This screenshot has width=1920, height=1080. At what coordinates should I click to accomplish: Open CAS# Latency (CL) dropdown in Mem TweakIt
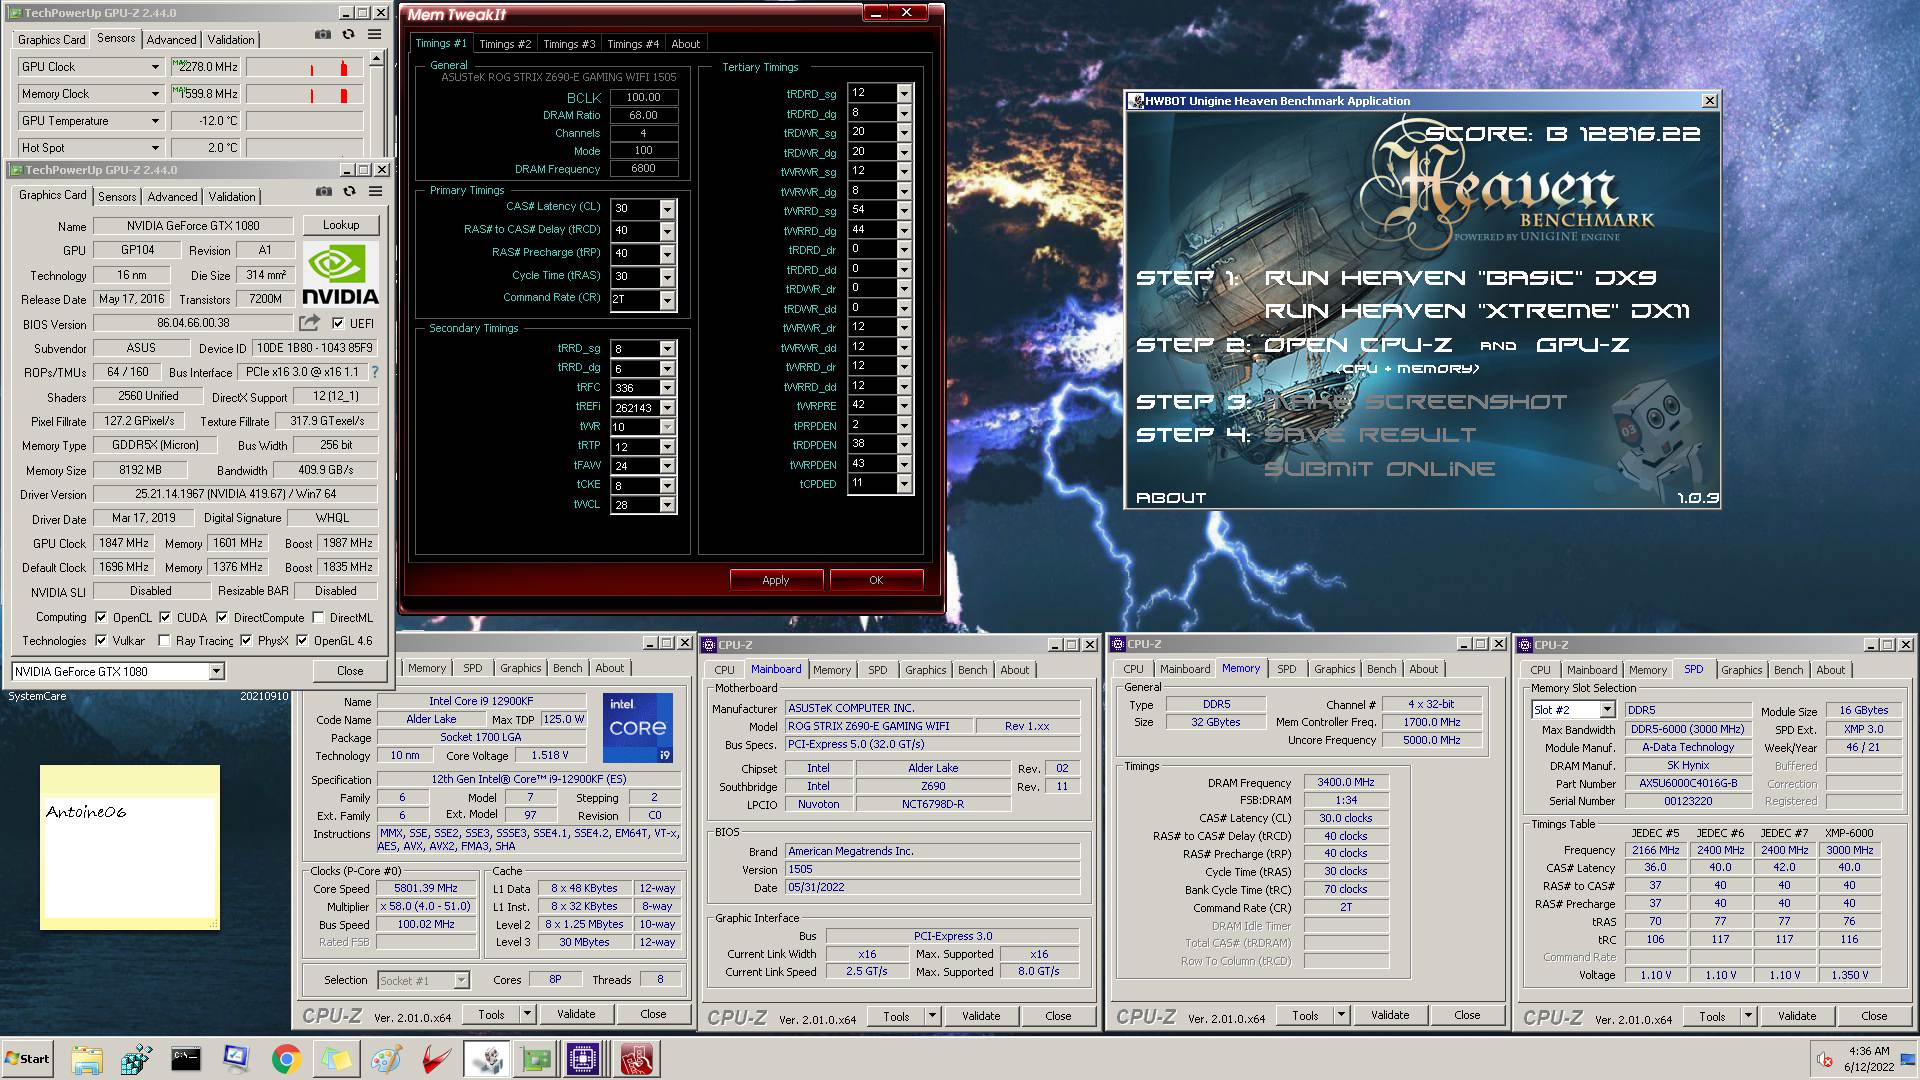[x=667, y=209]
